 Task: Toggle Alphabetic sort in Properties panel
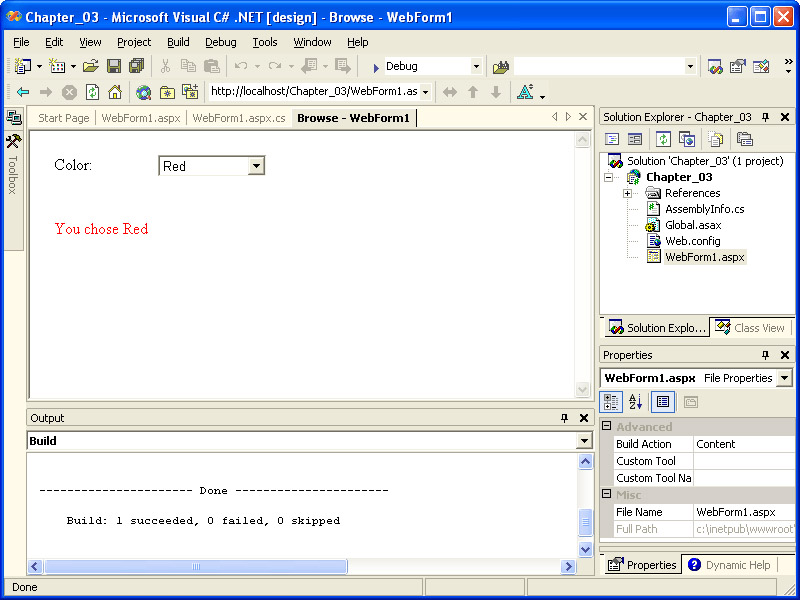tap(635, 402)
